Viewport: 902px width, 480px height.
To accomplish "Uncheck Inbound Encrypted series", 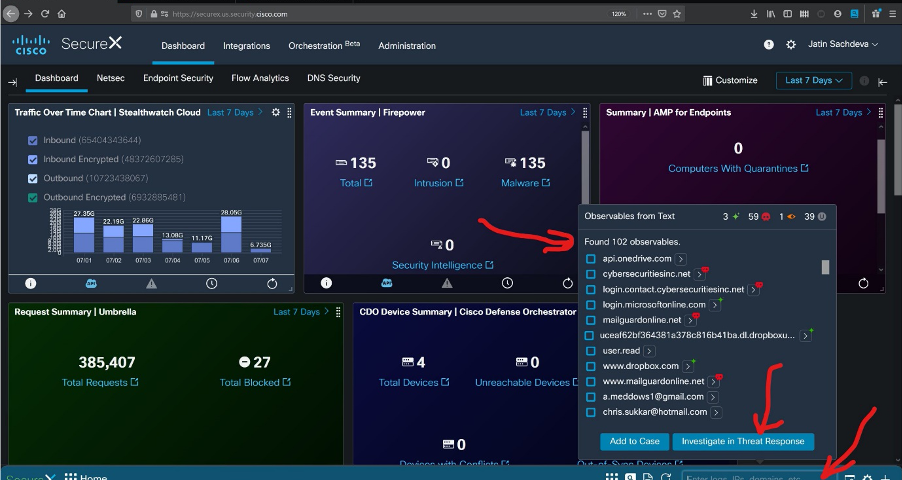I will (x=33, y=159).
